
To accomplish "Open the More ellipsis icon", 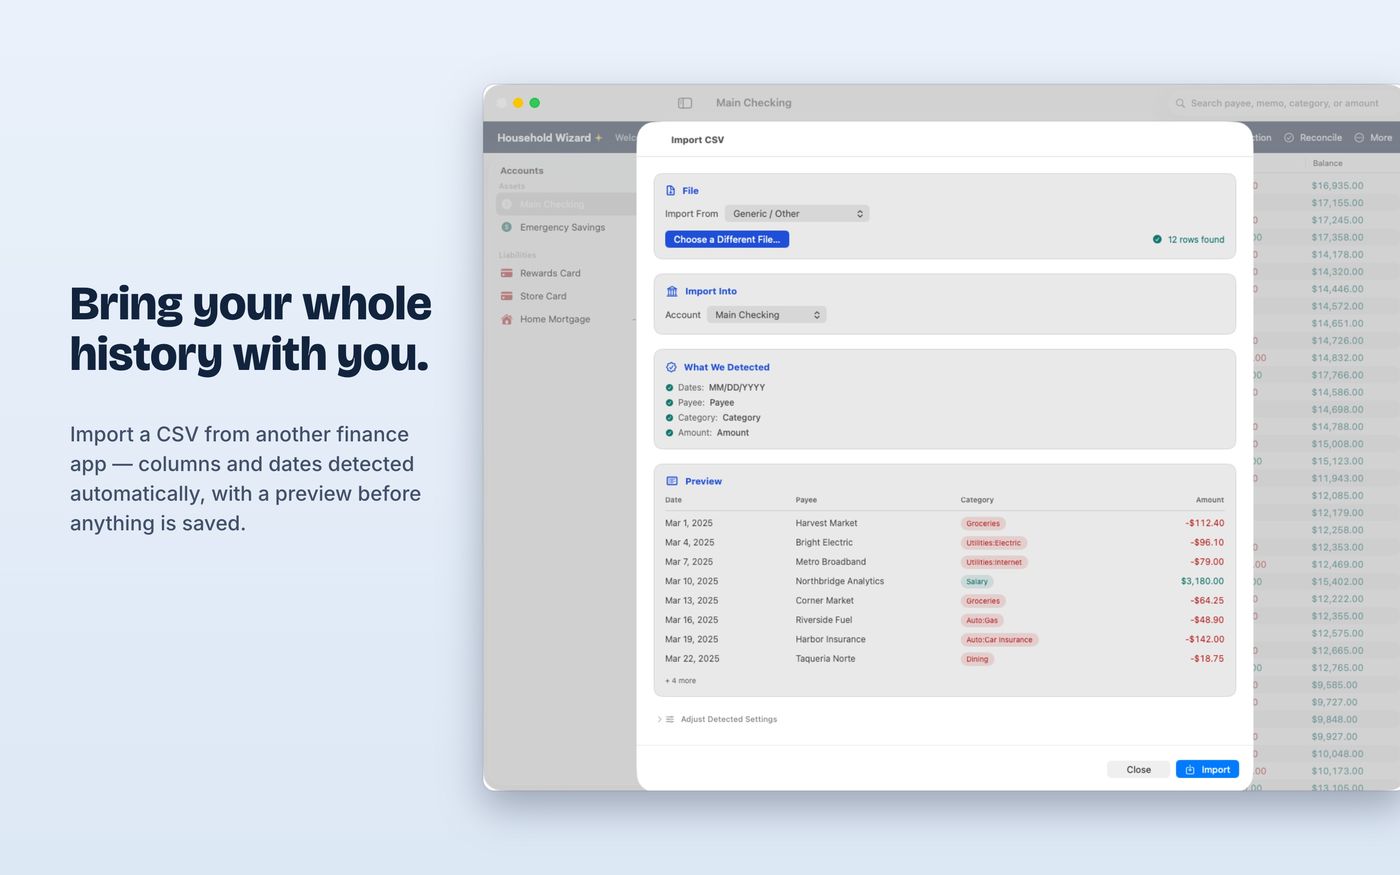I will 1359,138.
